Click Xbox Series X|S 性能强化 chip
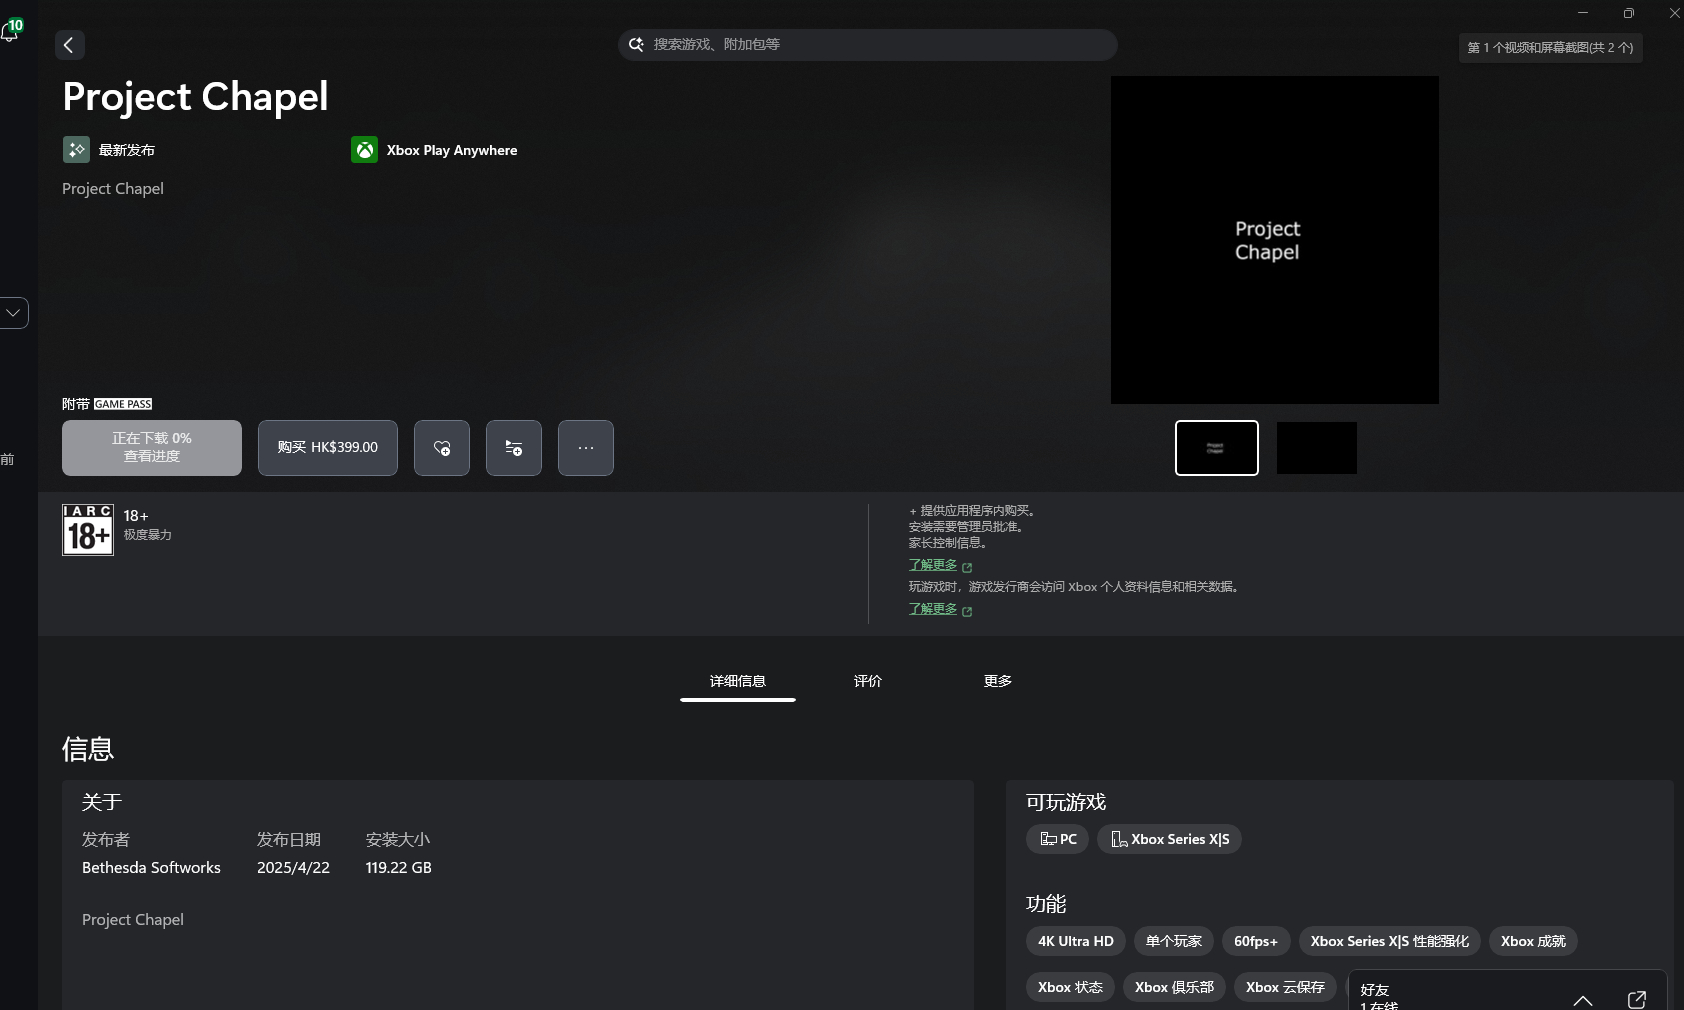This screenshot has height=1010, width=1684. (1390, 941)
